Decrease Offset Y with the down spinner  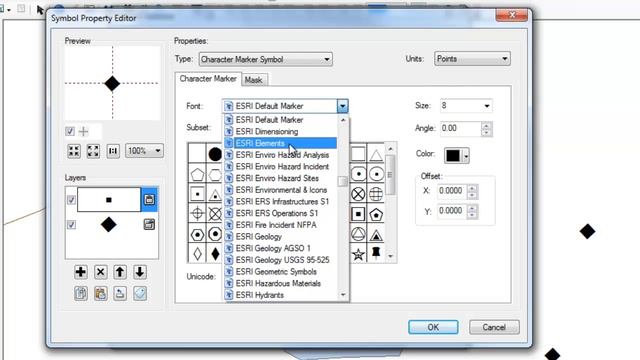pyautogui.click(x=472, y=215)
